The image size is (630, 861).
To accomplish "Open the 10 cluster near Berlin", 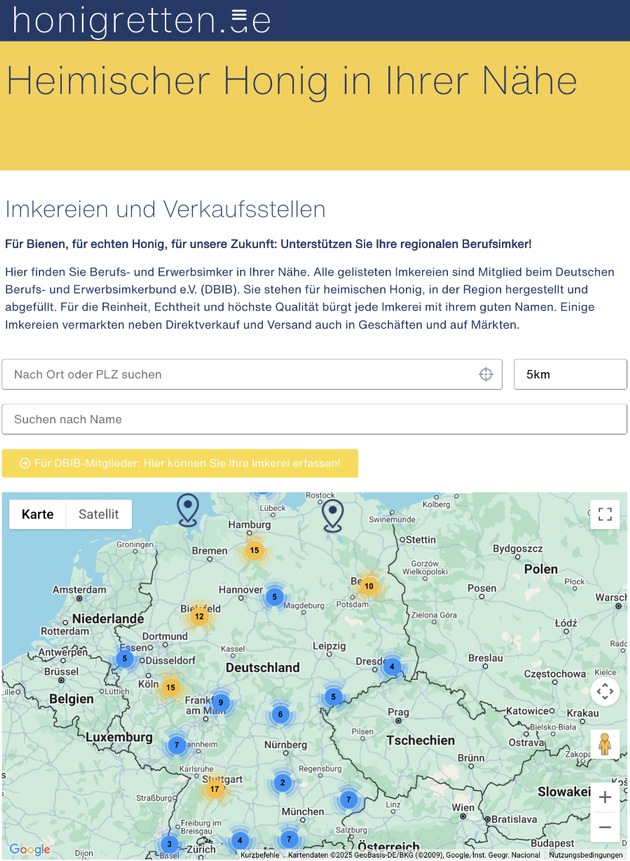I will click(x=369, y=586).
